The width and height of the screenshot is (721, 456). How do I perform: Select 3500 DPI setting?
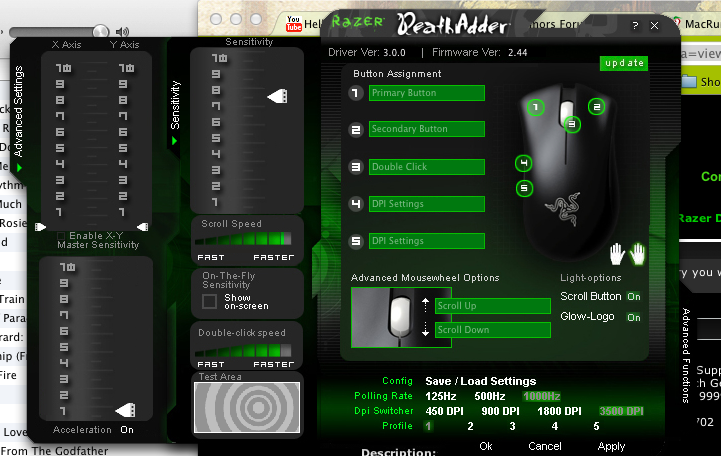pyautogui.click(x=621, y=411)
